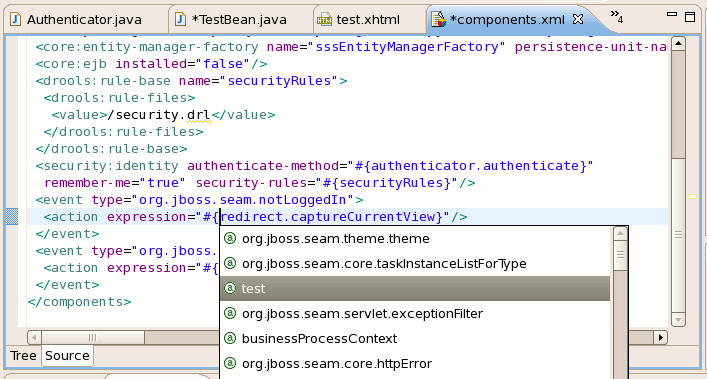Click the org.jboss.seam.notLoggedIn type value
The width and height of the screenshot is (707, 379).
242,200
